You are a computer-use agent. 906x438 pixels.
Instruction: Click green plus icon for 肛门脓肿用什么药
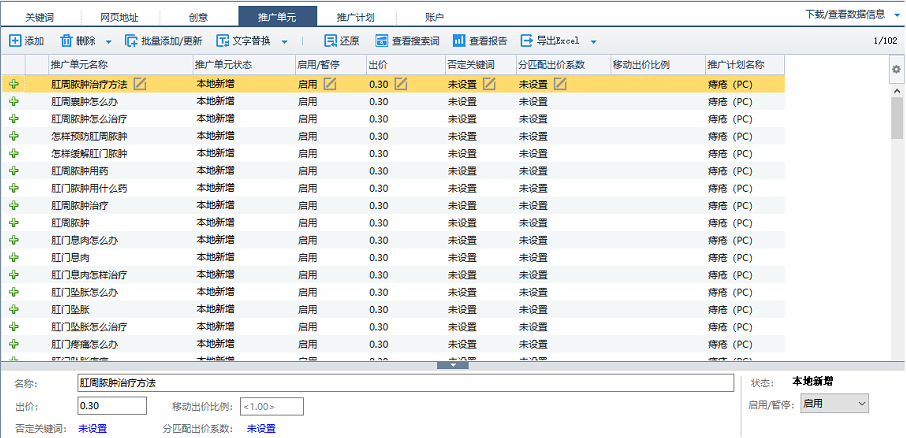[14, 188]
